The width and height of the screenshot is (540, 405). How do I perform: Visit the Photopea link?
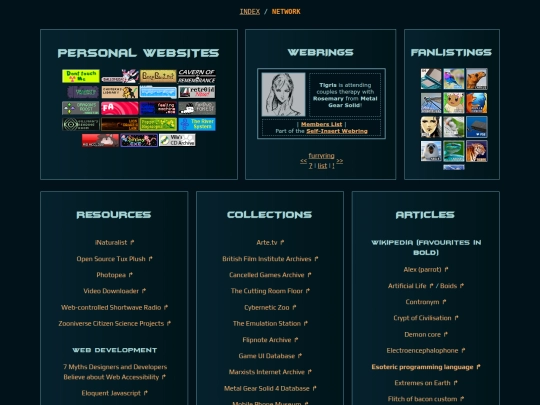[114, 275]
